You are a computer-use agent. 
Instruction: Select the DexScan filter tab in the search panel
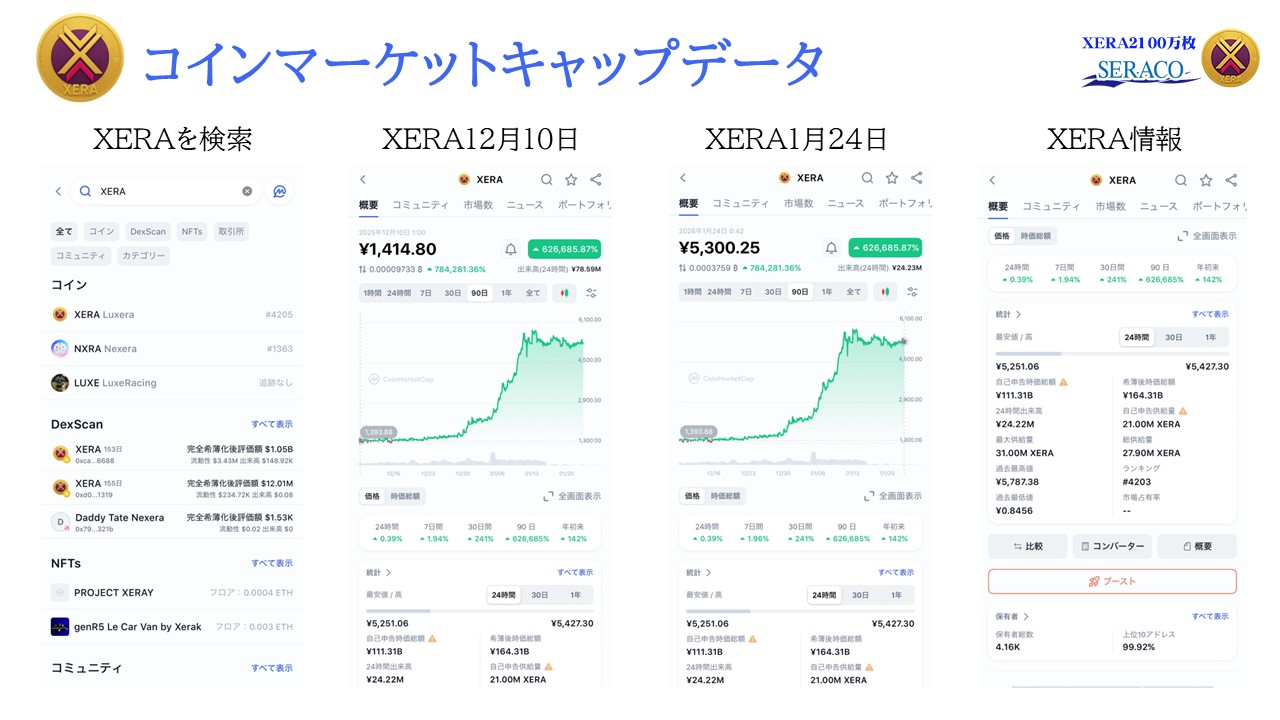coord(147,231)
